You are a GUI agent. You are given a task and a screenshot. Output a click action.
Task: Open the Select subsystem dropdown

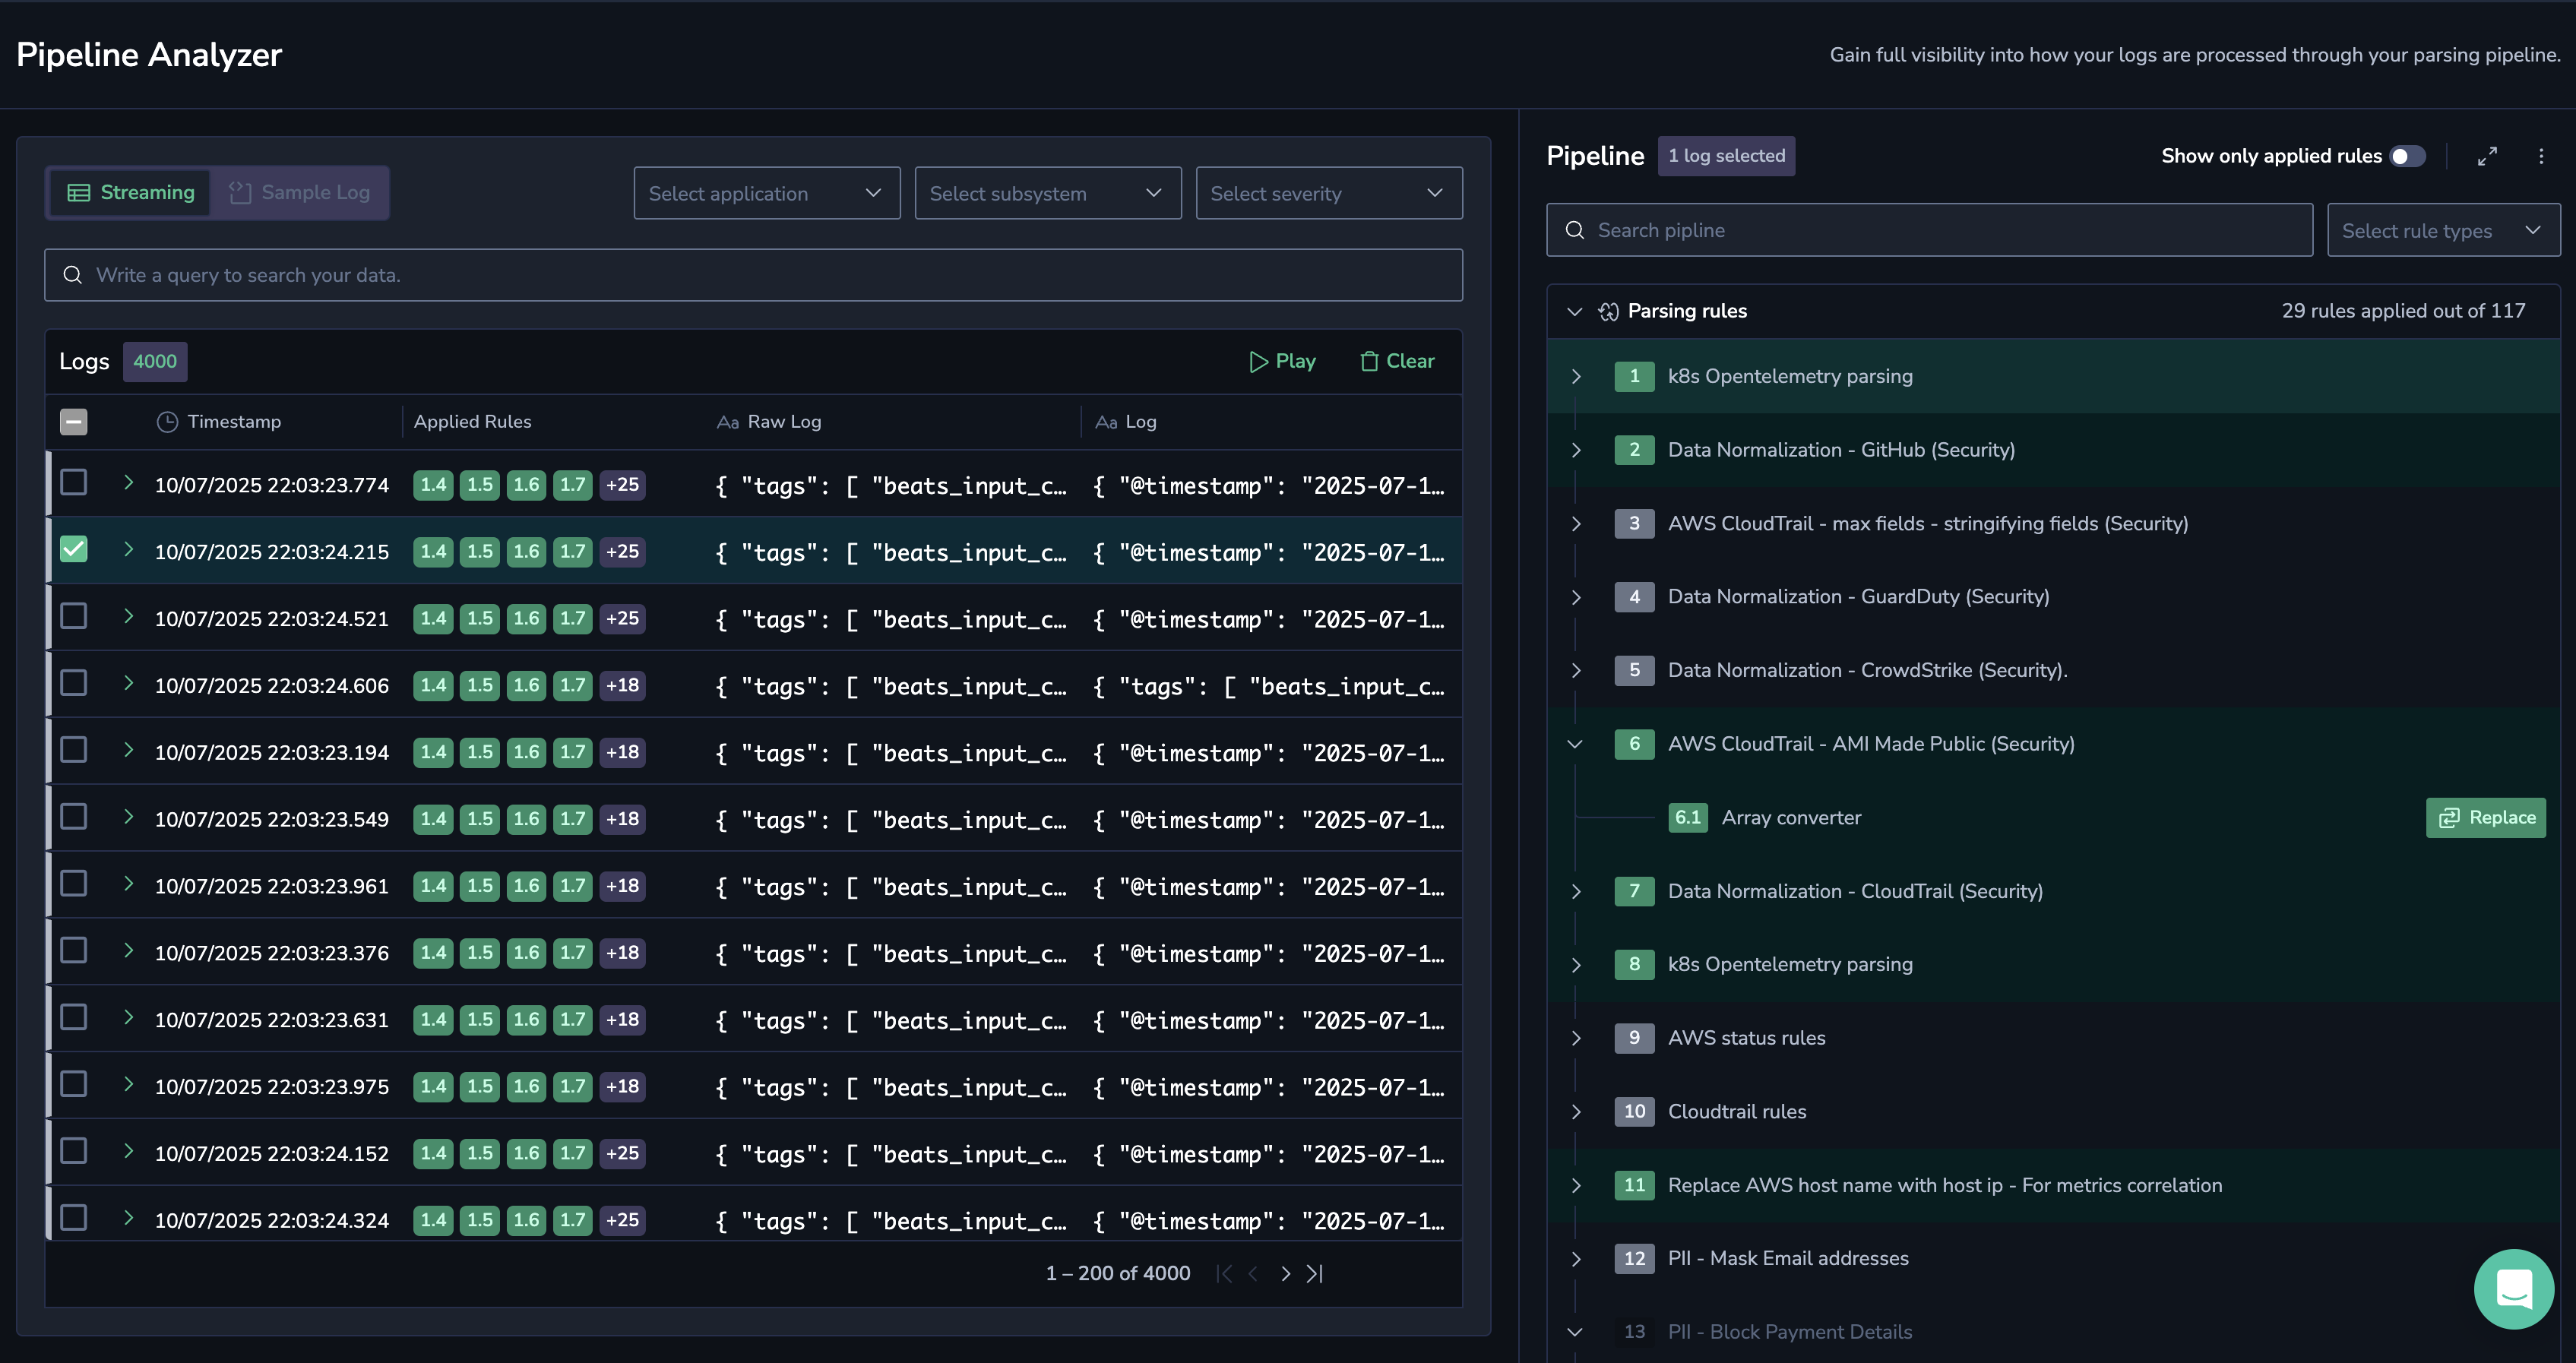(x=1048, y=193)
